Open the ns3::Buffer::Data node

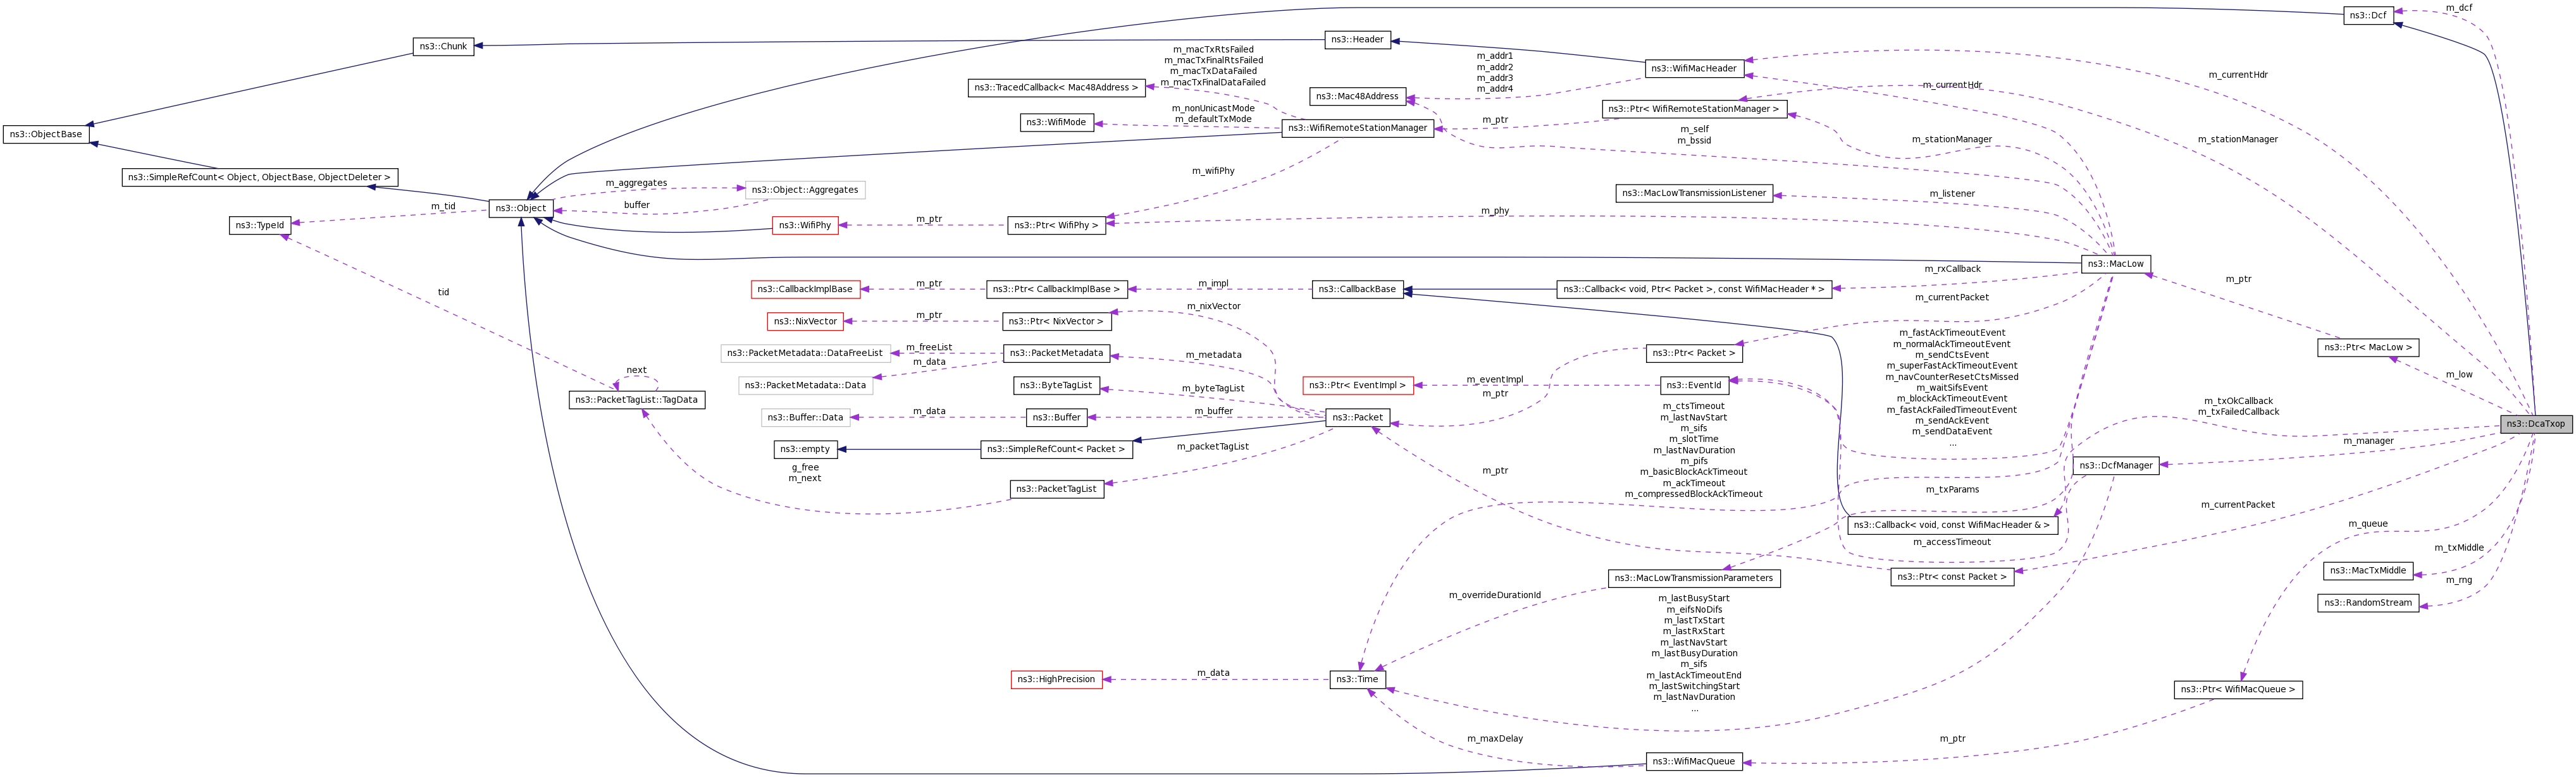[805, 417]
